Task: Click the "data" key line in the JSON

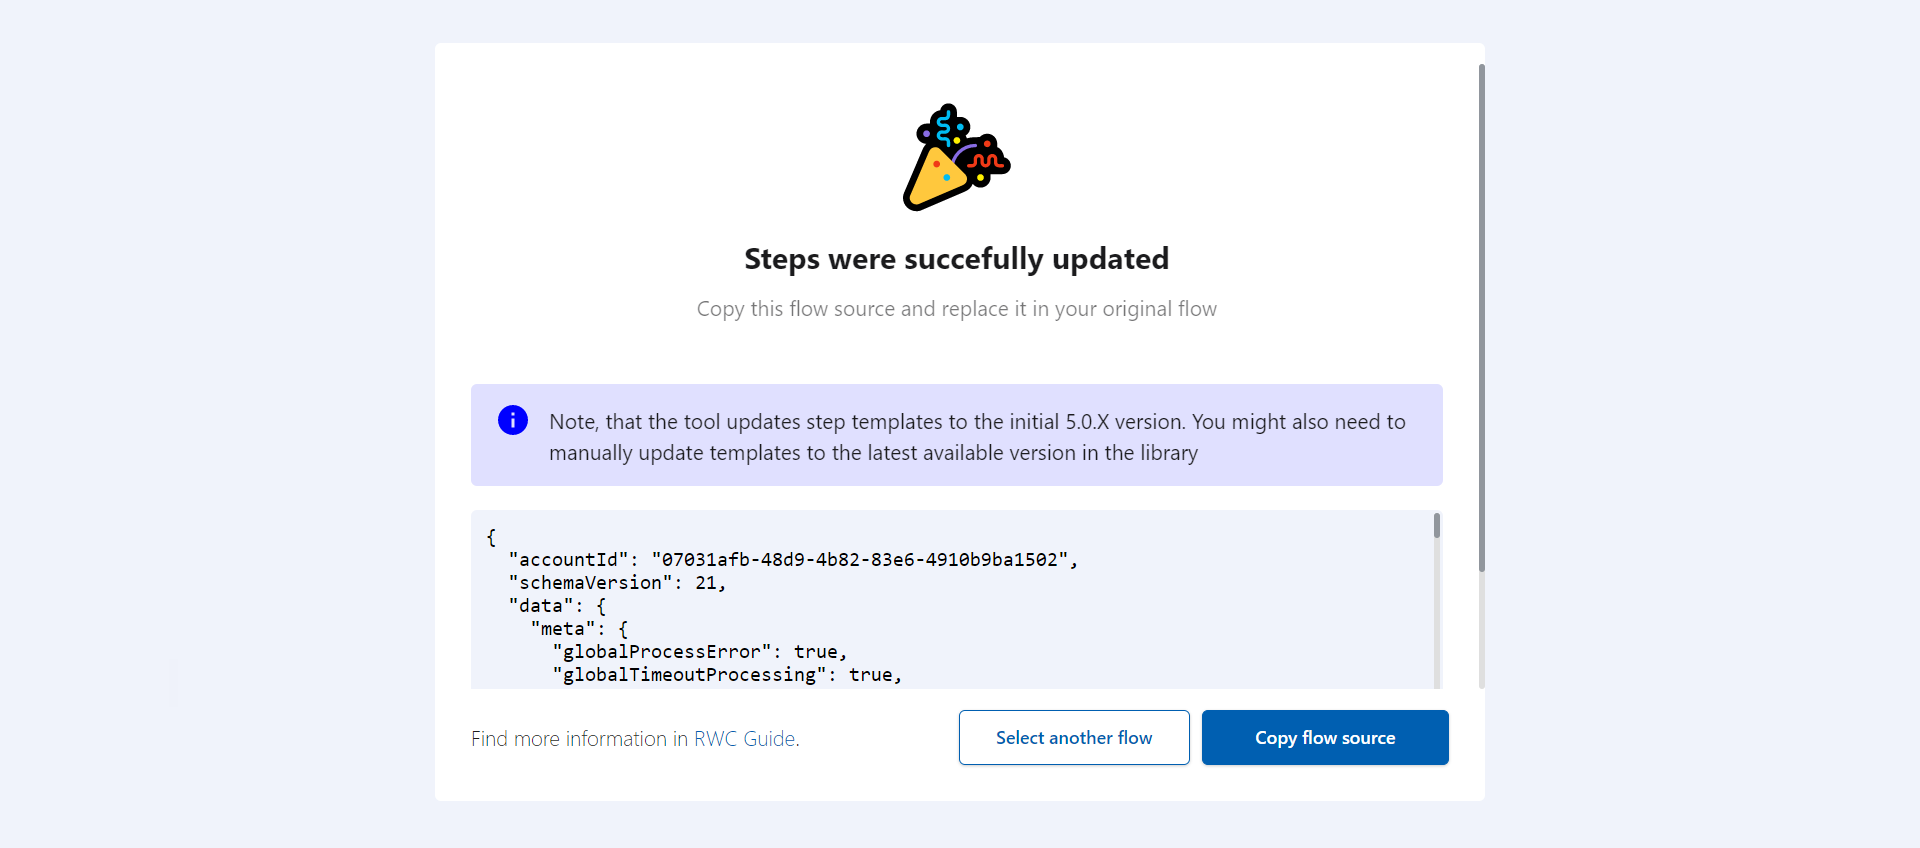Action: (557, 606)
